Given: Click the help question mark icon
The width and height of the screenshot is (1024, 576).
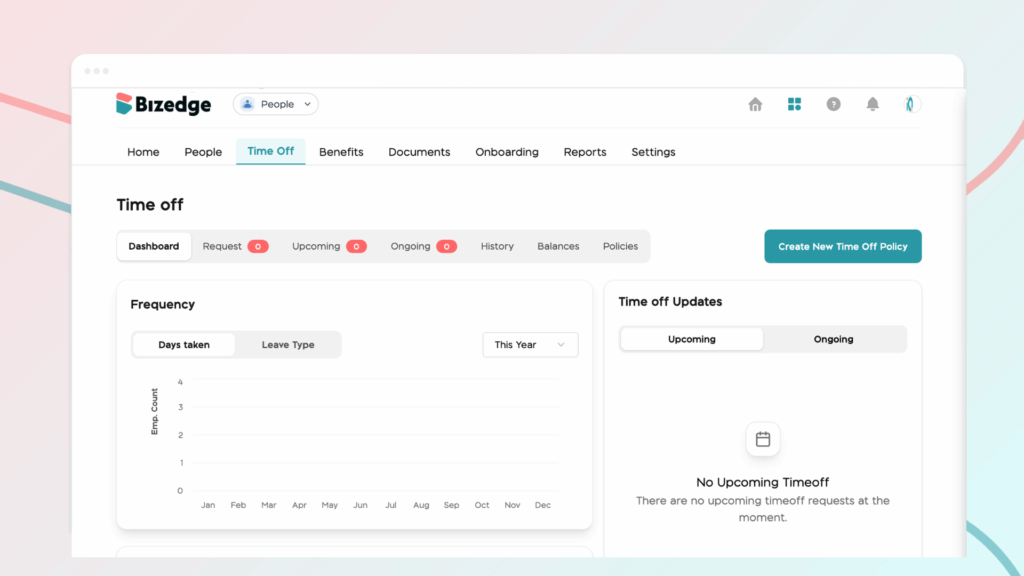Looking at the screenshot, I should pos(833,104).
